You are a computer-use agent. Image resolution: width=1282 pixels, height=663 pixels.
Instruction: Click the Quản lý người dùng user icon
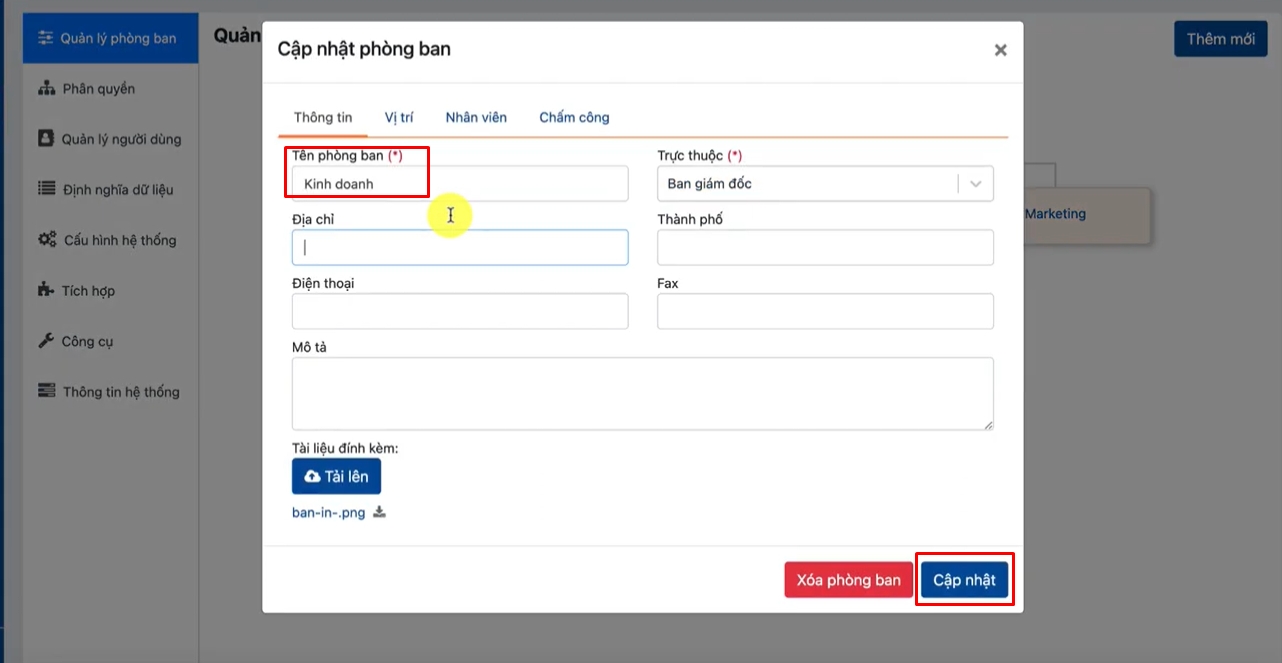point(45,139)
